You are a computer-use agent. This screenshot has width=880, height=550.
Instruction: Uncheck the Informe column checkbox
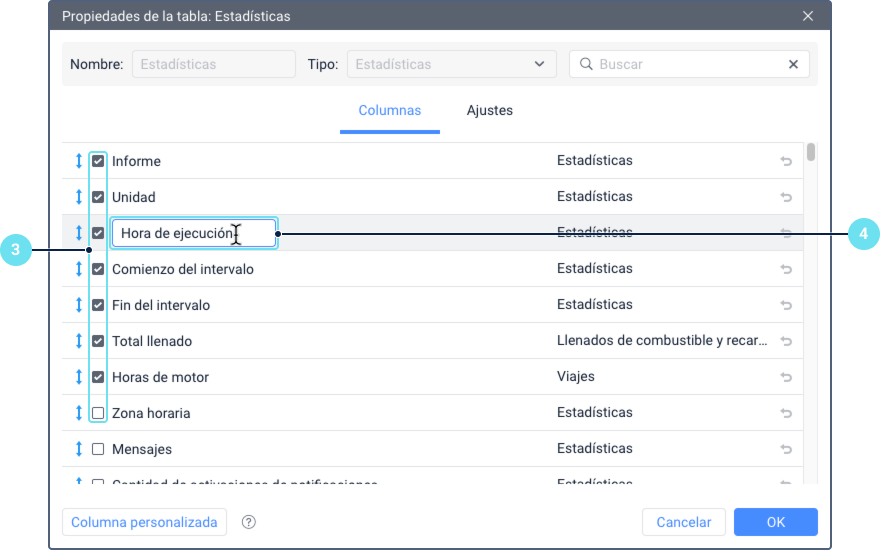pyautogui.click(x=98, y=161)
